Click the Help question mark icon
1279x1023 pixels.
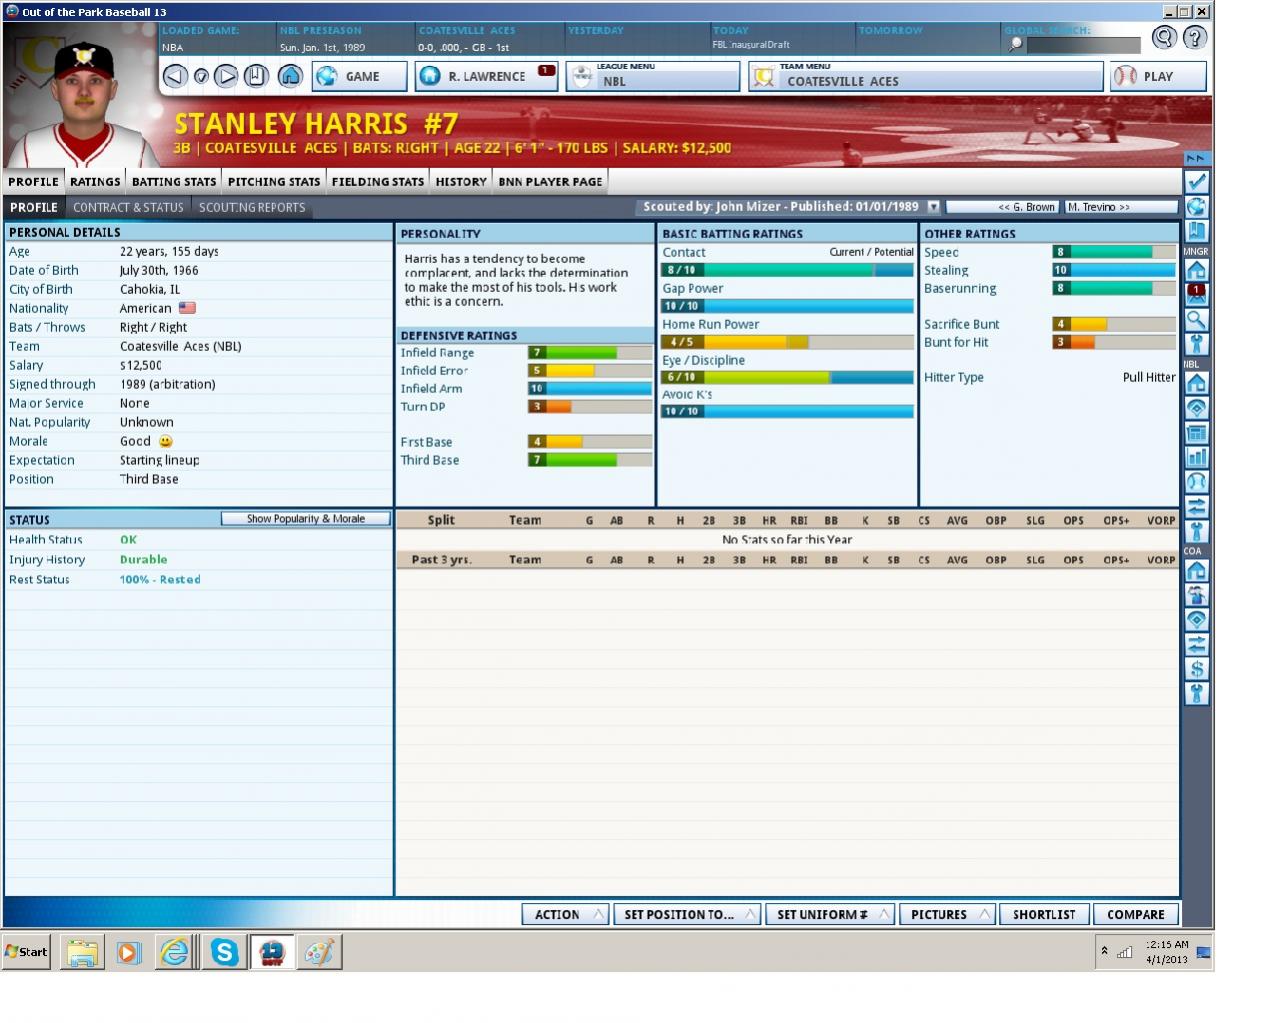coord(1193,37)
